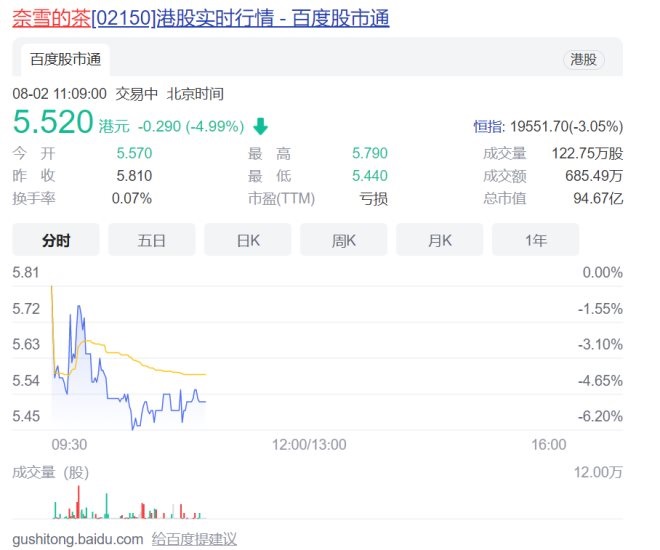Screen dimensions: 660x550
Task: Open the 给百度提建议 feedback link
Action: 194,539
